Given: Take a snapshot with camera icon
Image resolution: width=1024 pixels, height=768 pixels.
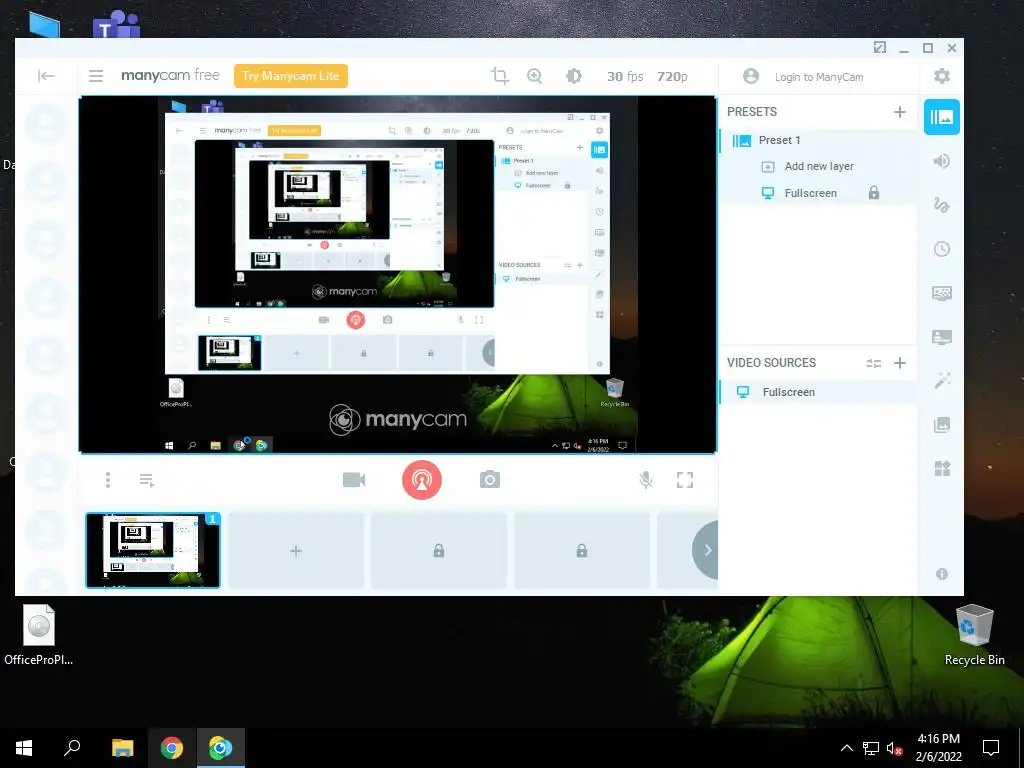Looking at the screenshot, I should click(490, 480).
